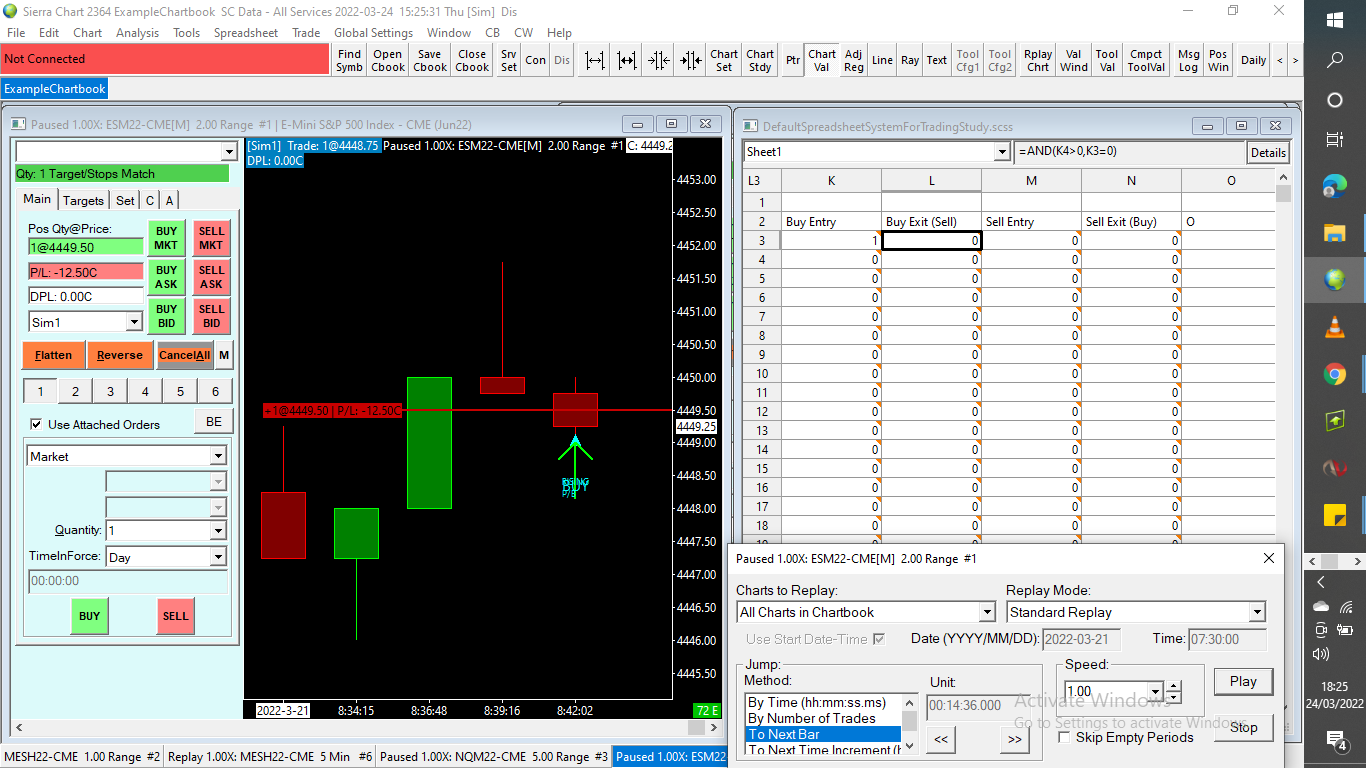The height and width of the screenshot is (768, 1366).
Task: Switch to the Targets tab
Action: point(83,200)
